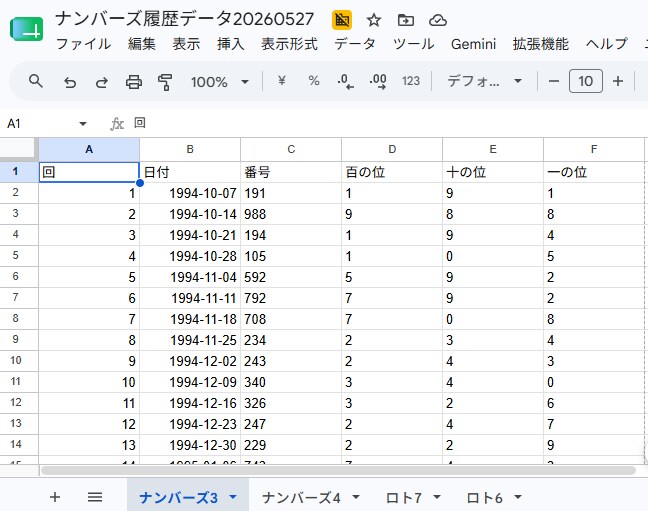Add a new sheet with plus
The height and width of the screenshot is (511, 648).
(x=55, y=497)
